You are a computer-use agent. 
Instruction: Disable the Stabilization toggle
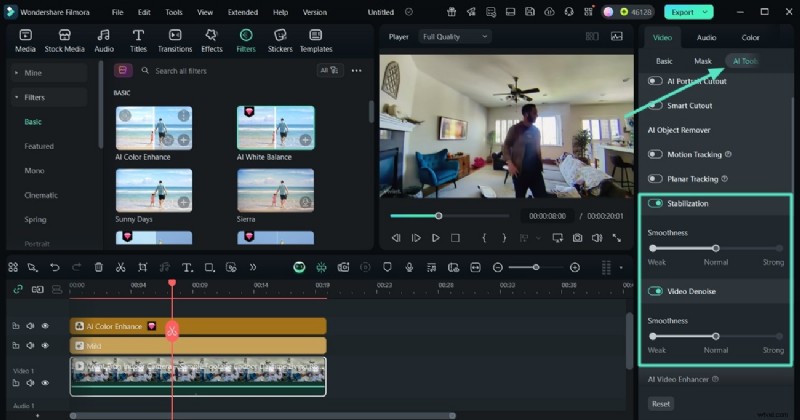coord(656,203)
